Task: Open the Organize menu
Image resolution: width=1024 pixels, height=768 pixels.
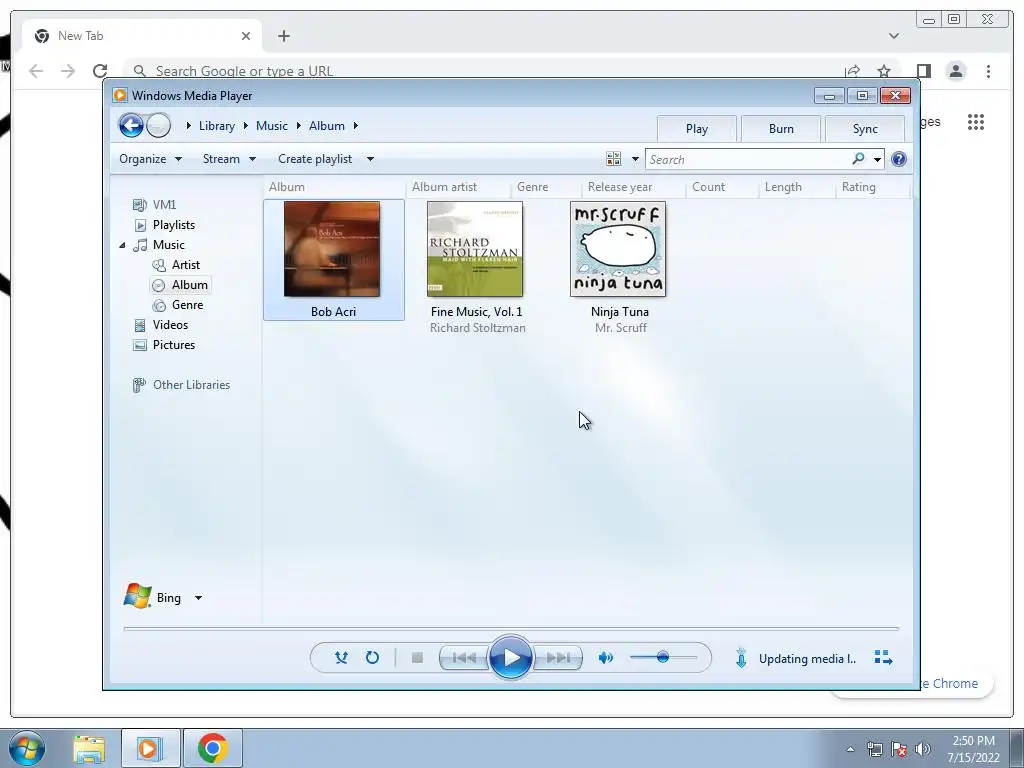Action: pos(150,159)
